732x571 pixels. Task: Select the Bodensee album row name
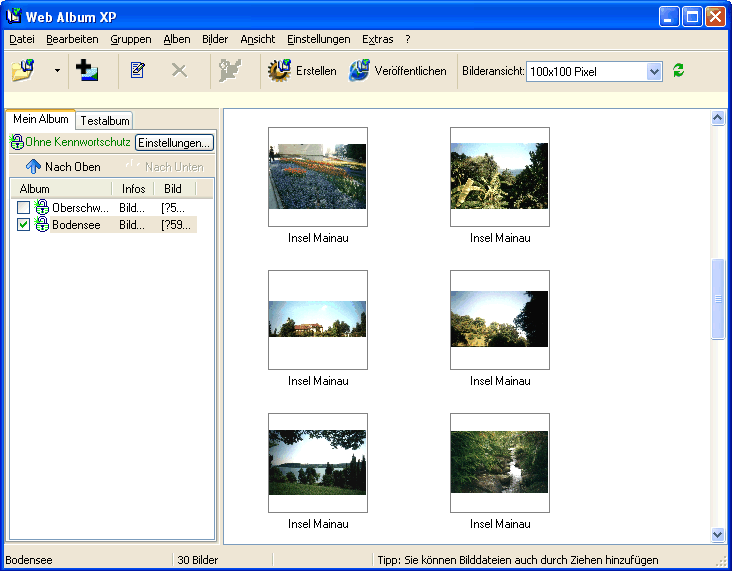[76, 225]
